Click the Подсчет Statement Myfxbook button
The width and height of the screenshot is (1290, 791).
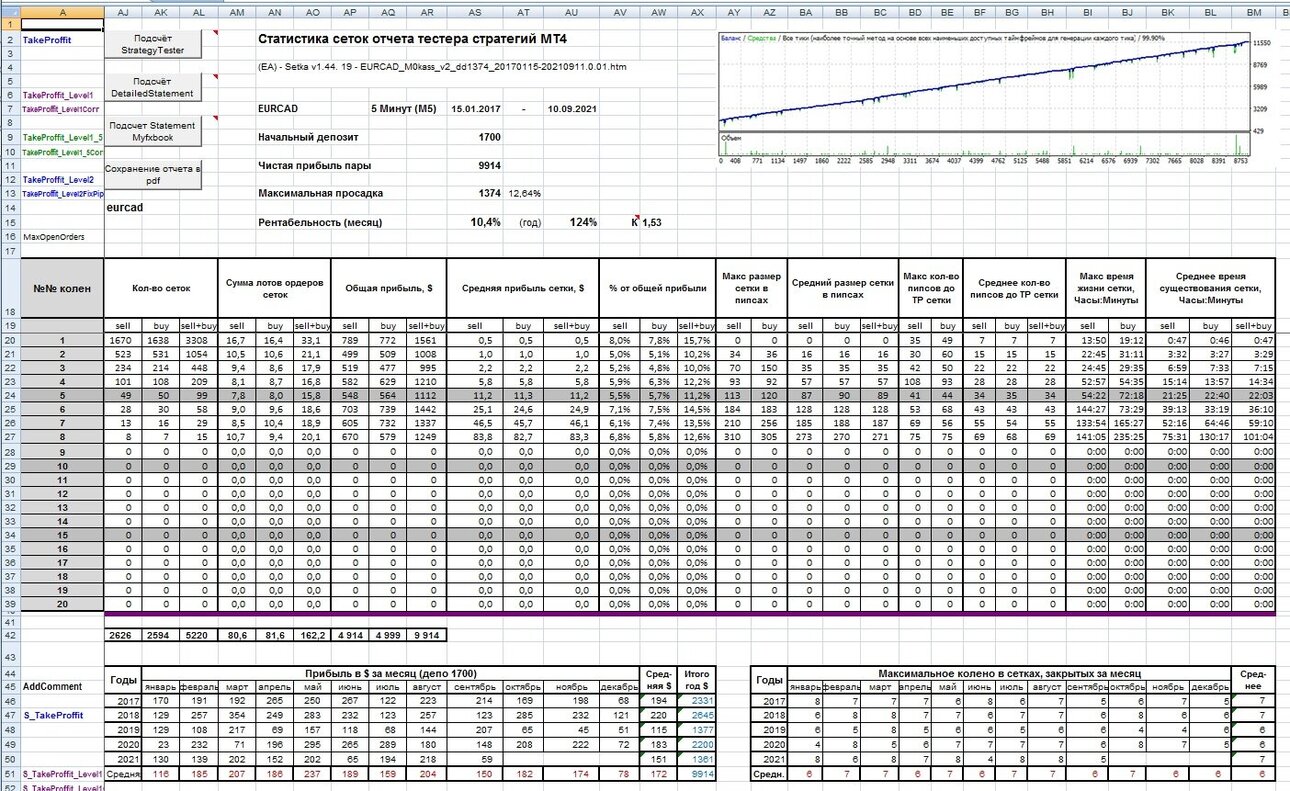[153, 131]
